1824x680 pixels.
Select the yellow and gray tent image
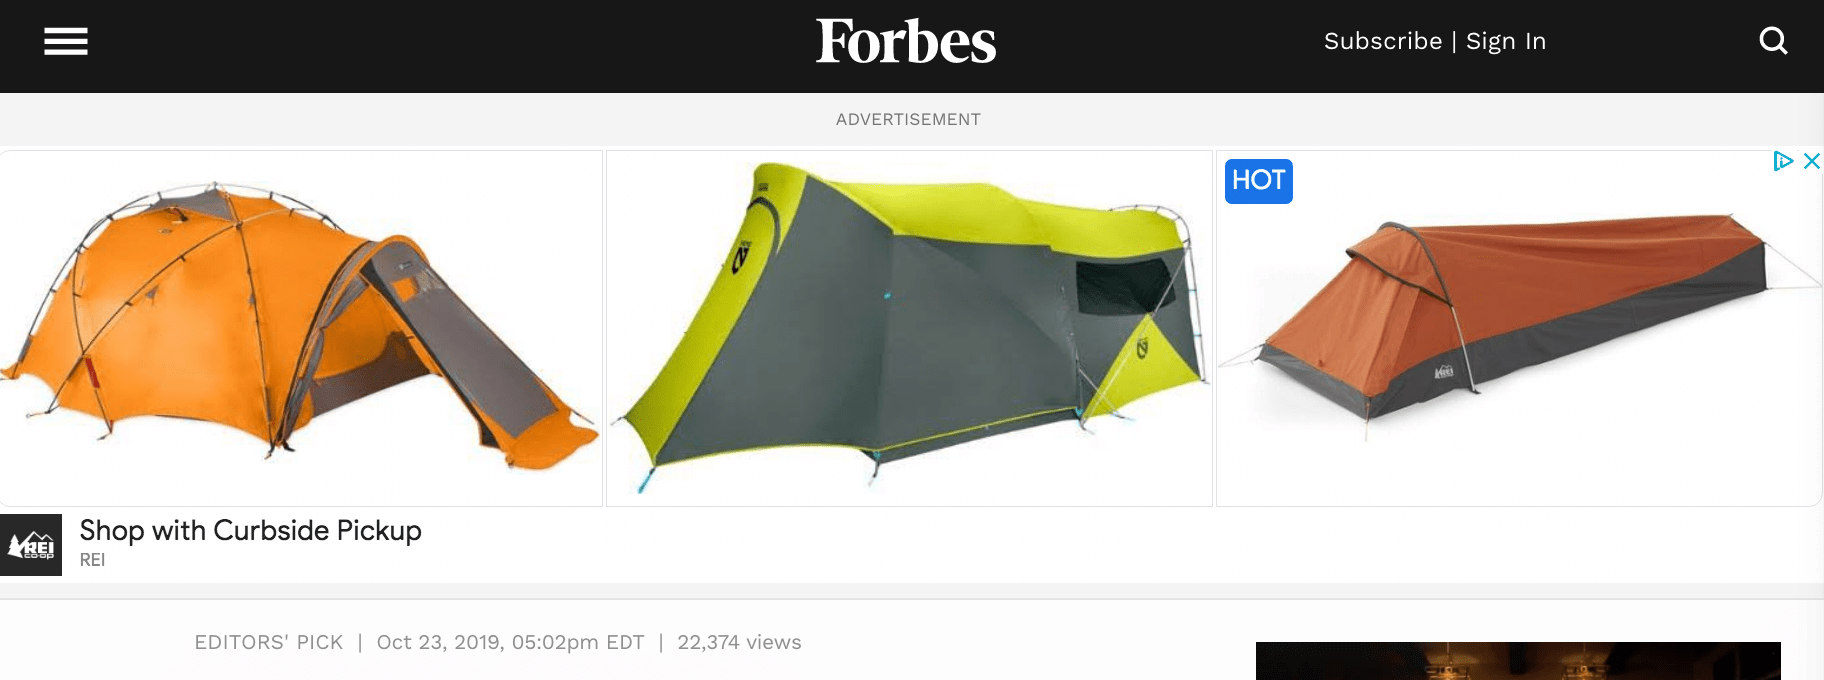909,328
